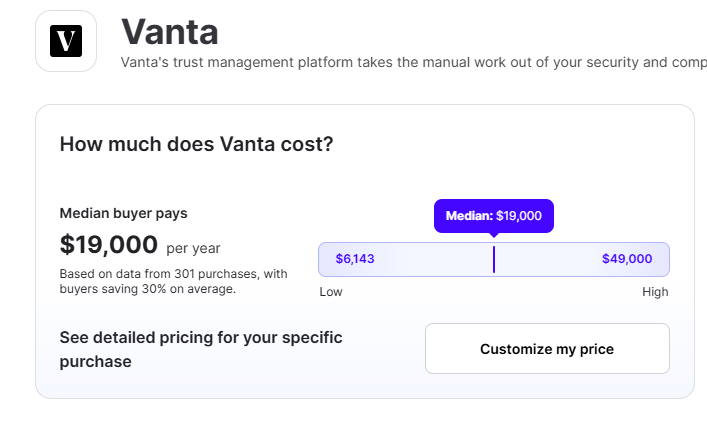Click the Customize my price button

point(547,349)
